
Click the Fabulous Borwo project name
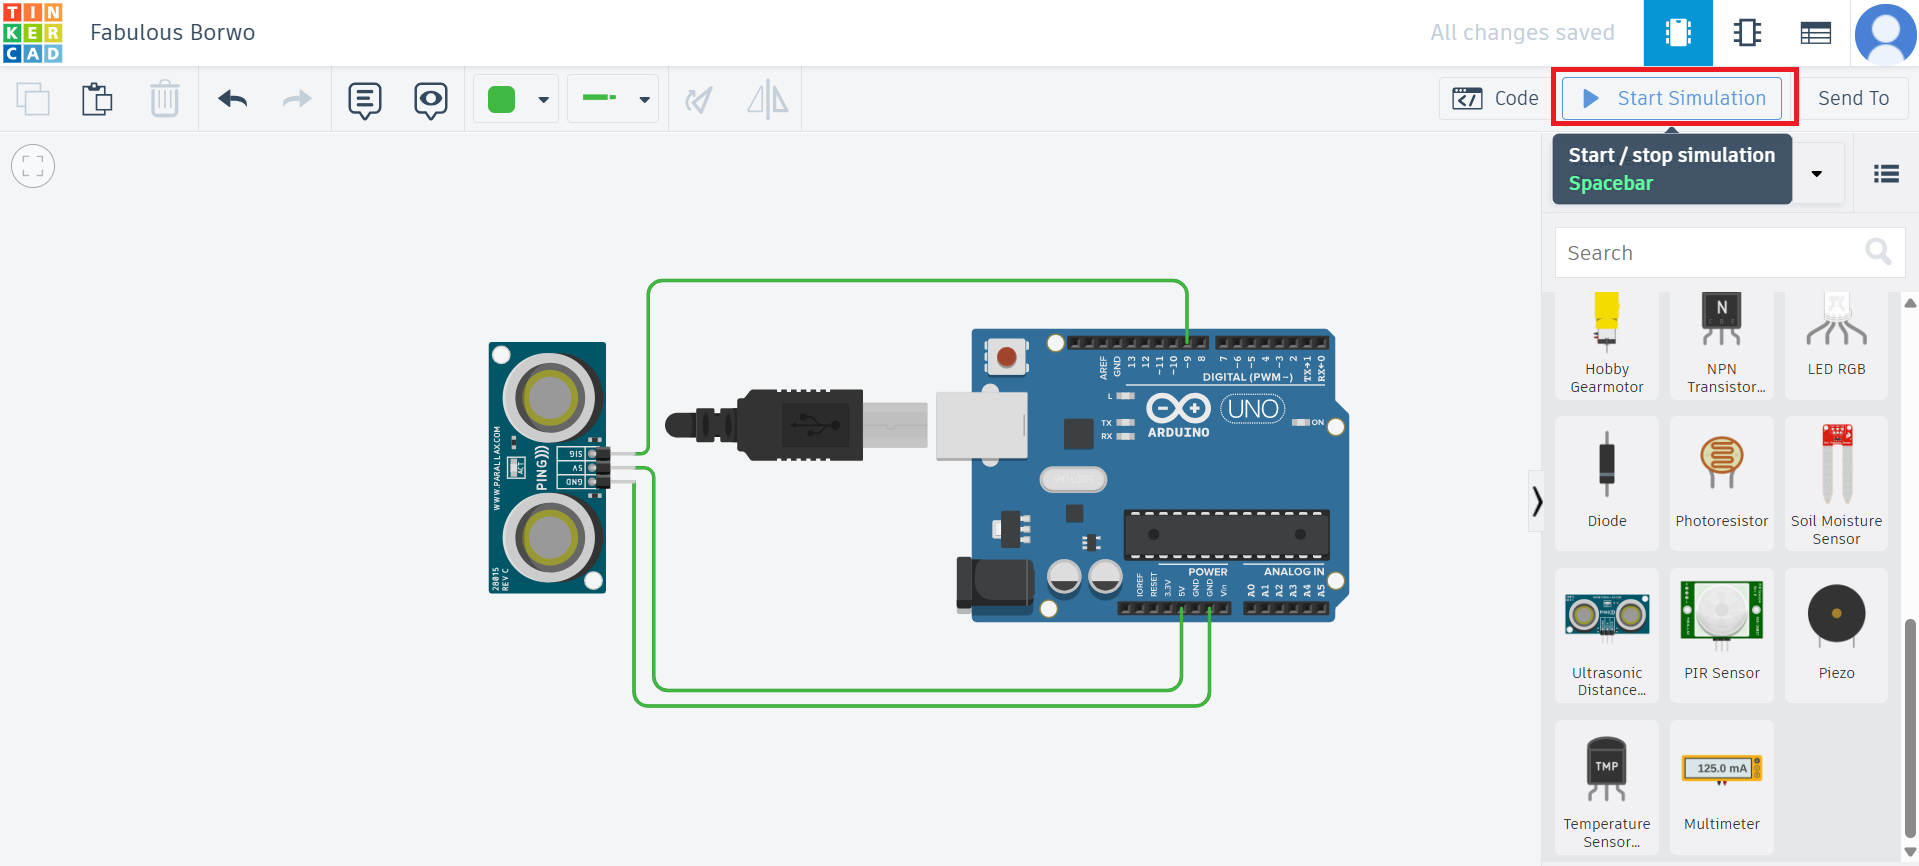coord(172,32)
